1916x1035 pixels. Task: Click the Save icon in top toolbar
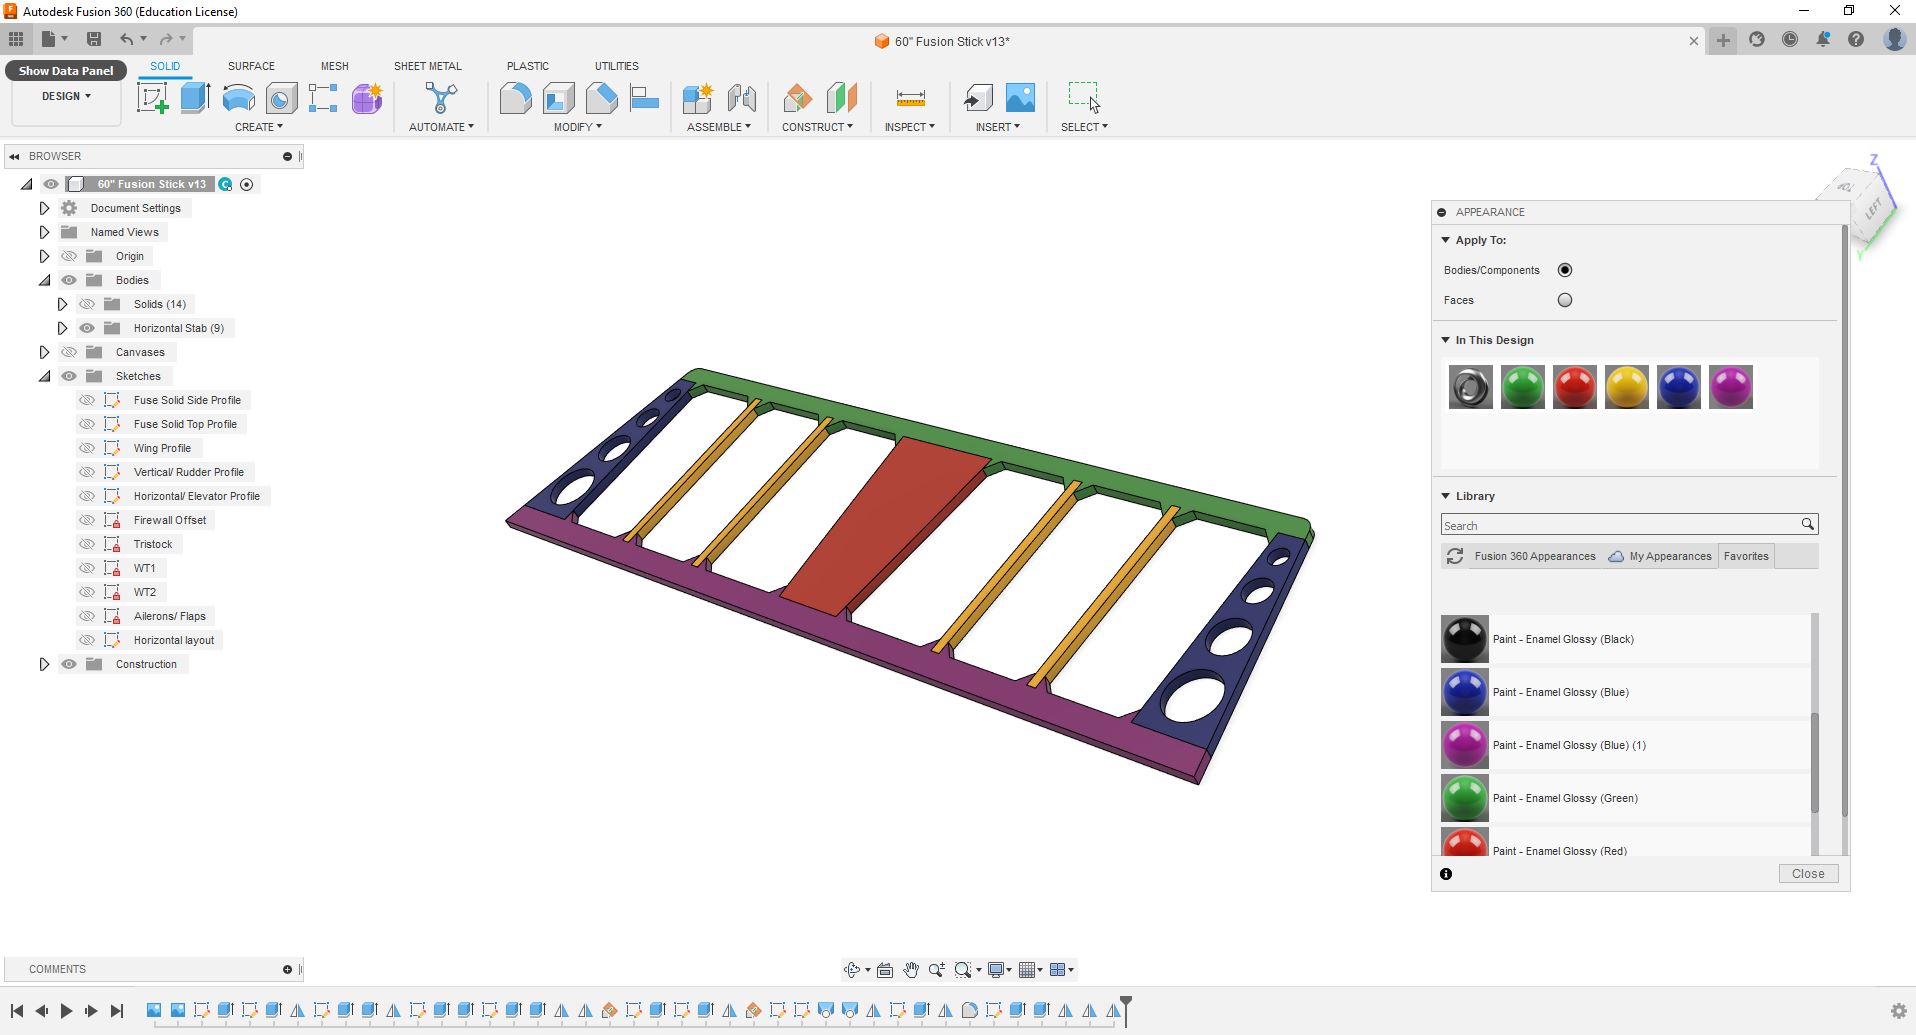[x=94, y=39]
